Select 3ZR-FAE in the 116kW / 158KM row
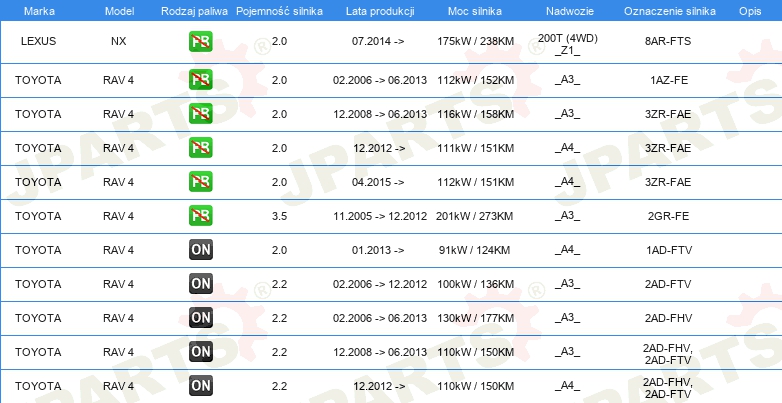This screenshot has width=782, height=403. pyautogui.click(x=668, y=114)
